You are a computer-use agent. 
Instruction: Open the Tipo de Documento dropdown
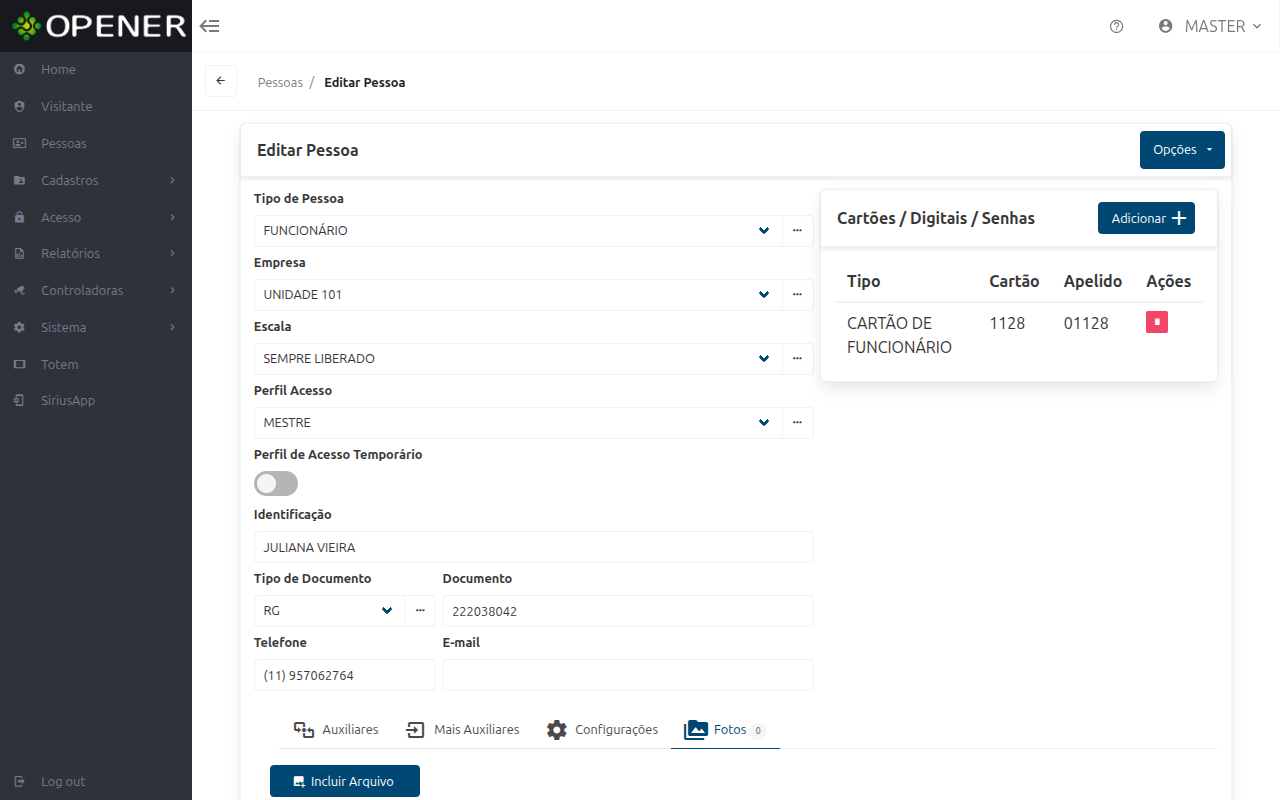tap(329, 611)
